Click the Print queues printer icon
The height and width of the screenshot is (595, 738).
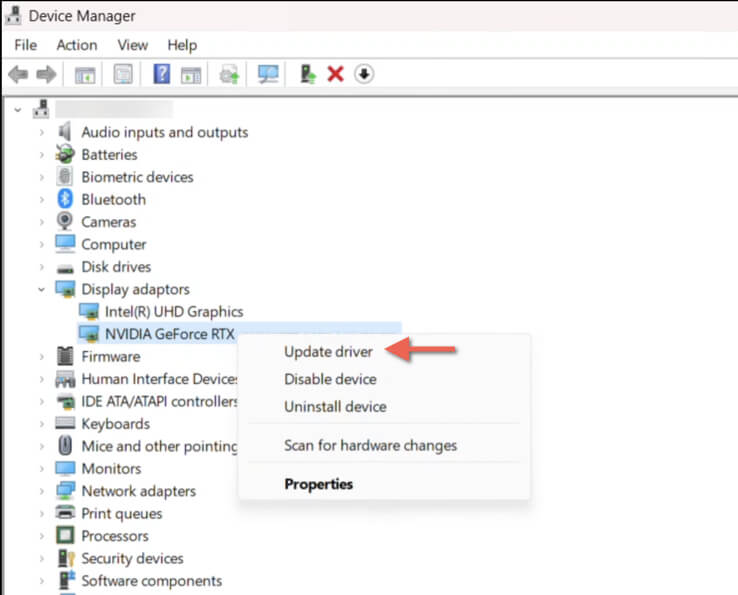tap(65, 513)
